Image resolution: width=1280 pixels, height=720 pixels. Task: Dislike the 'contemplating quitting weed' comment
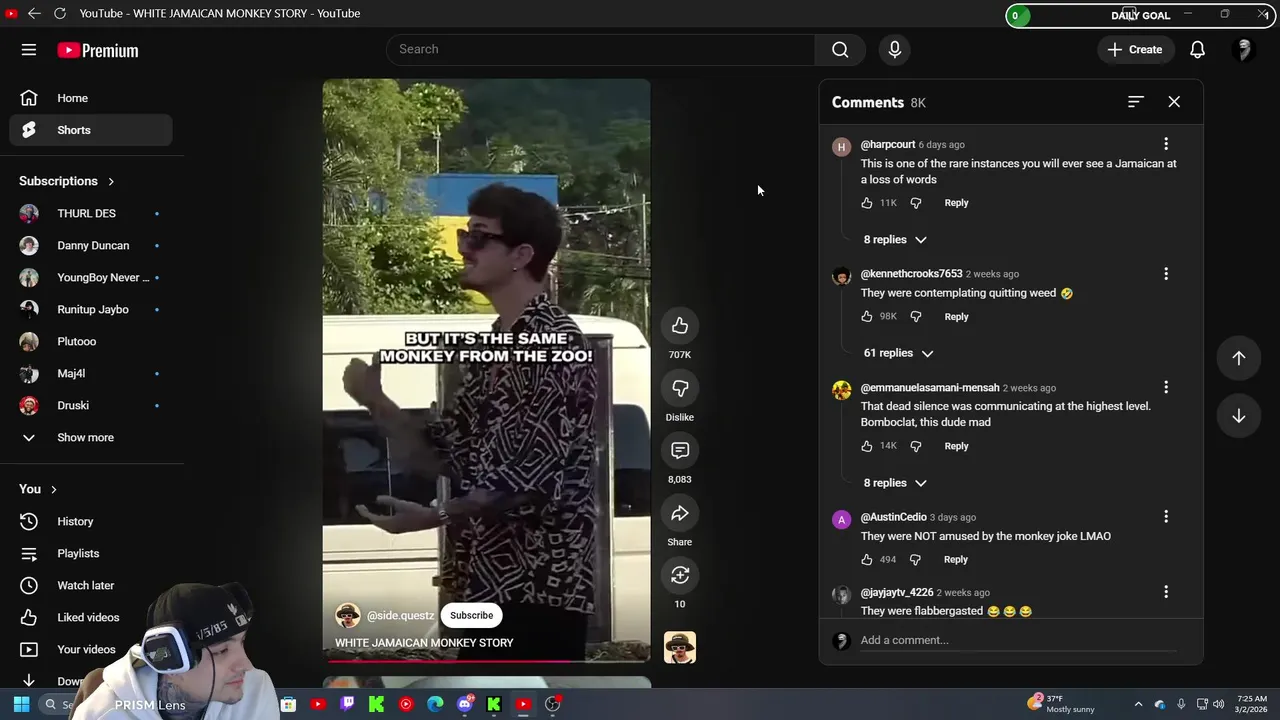(916, 316)
